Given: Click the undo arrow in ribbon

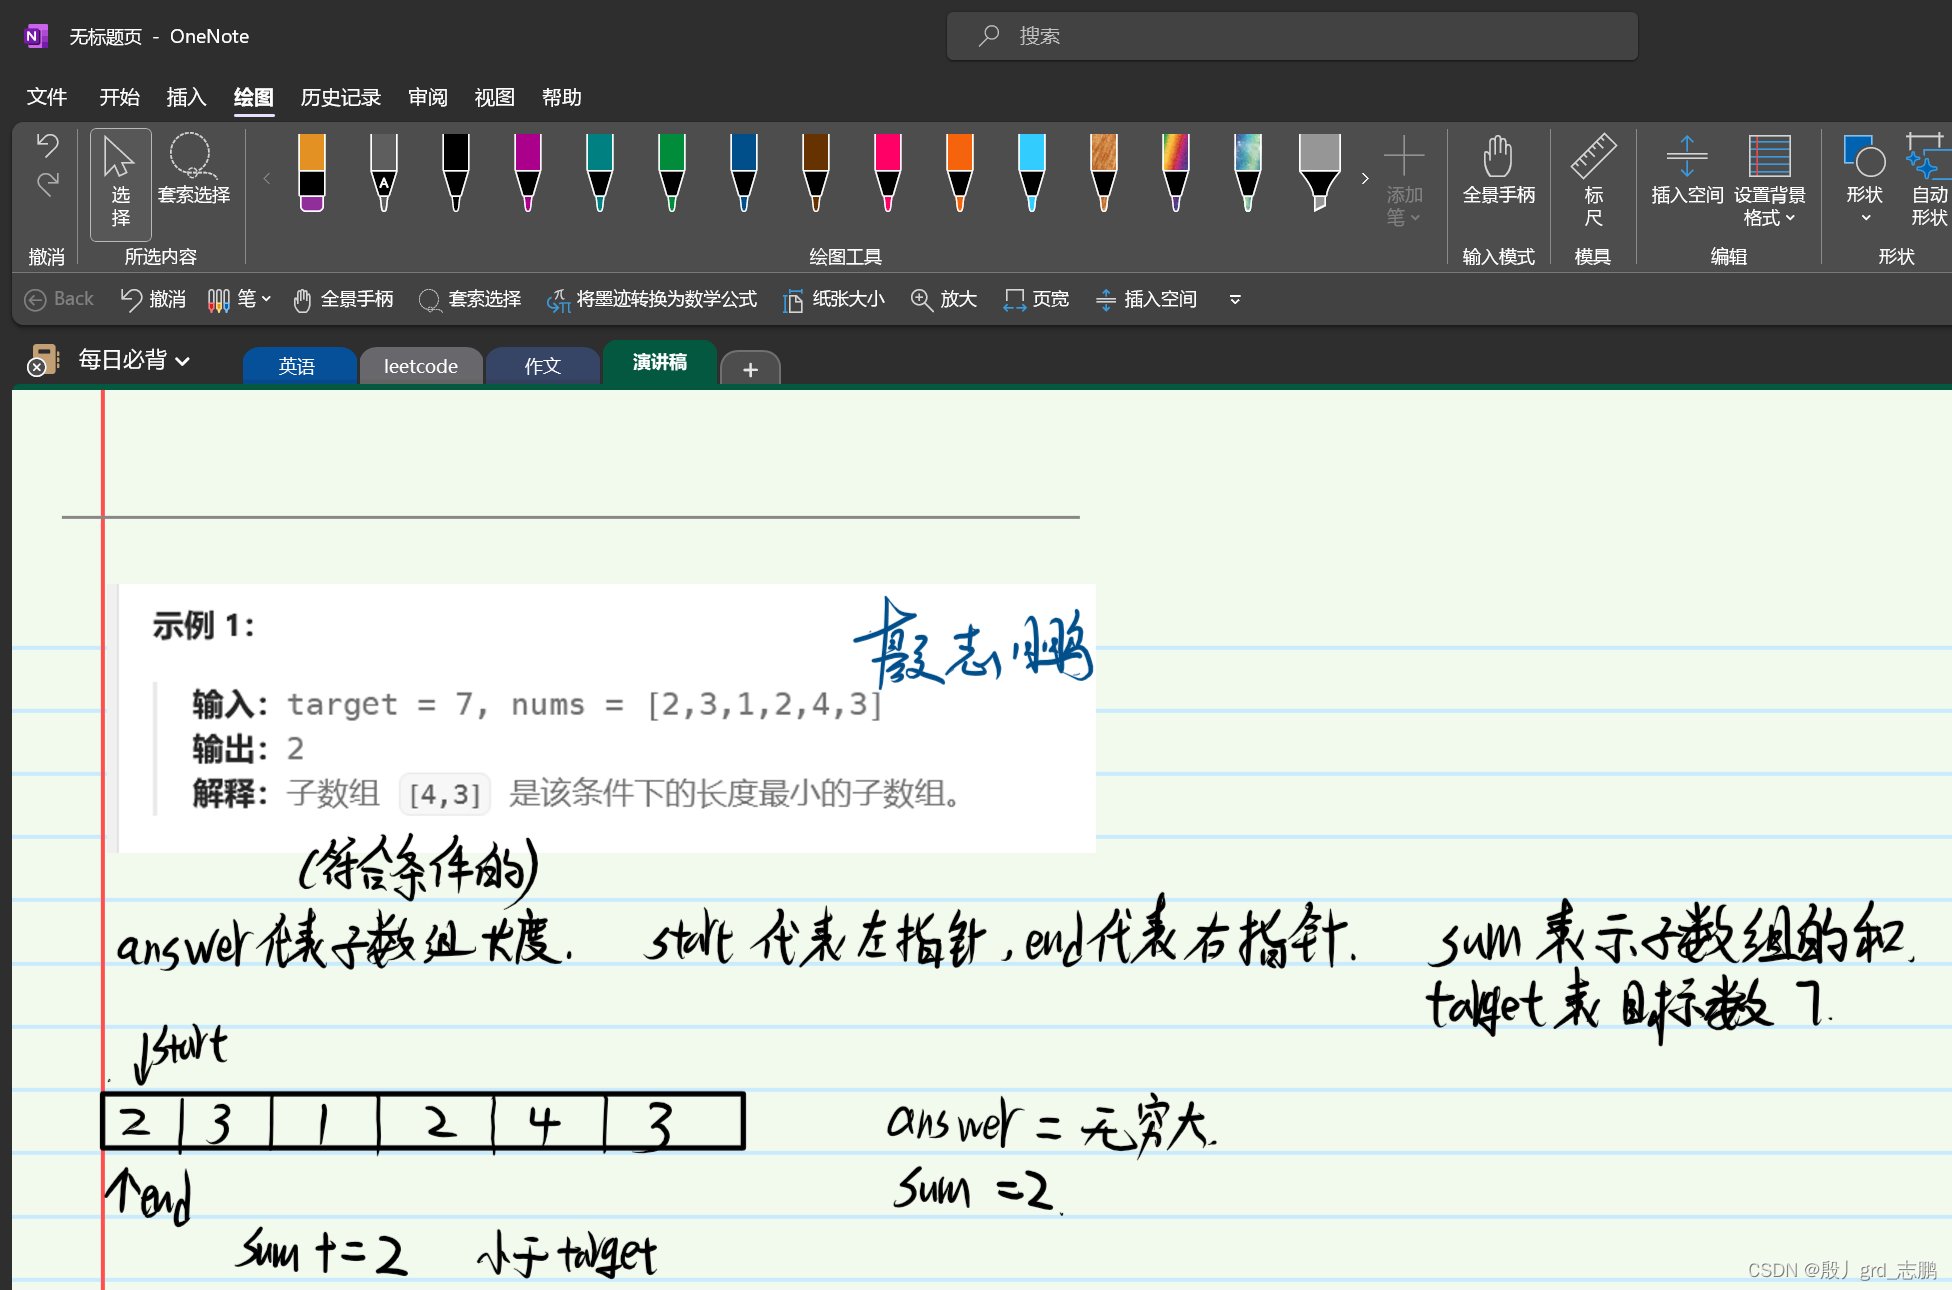Looking at the screenshot, I should coord(47,146).
